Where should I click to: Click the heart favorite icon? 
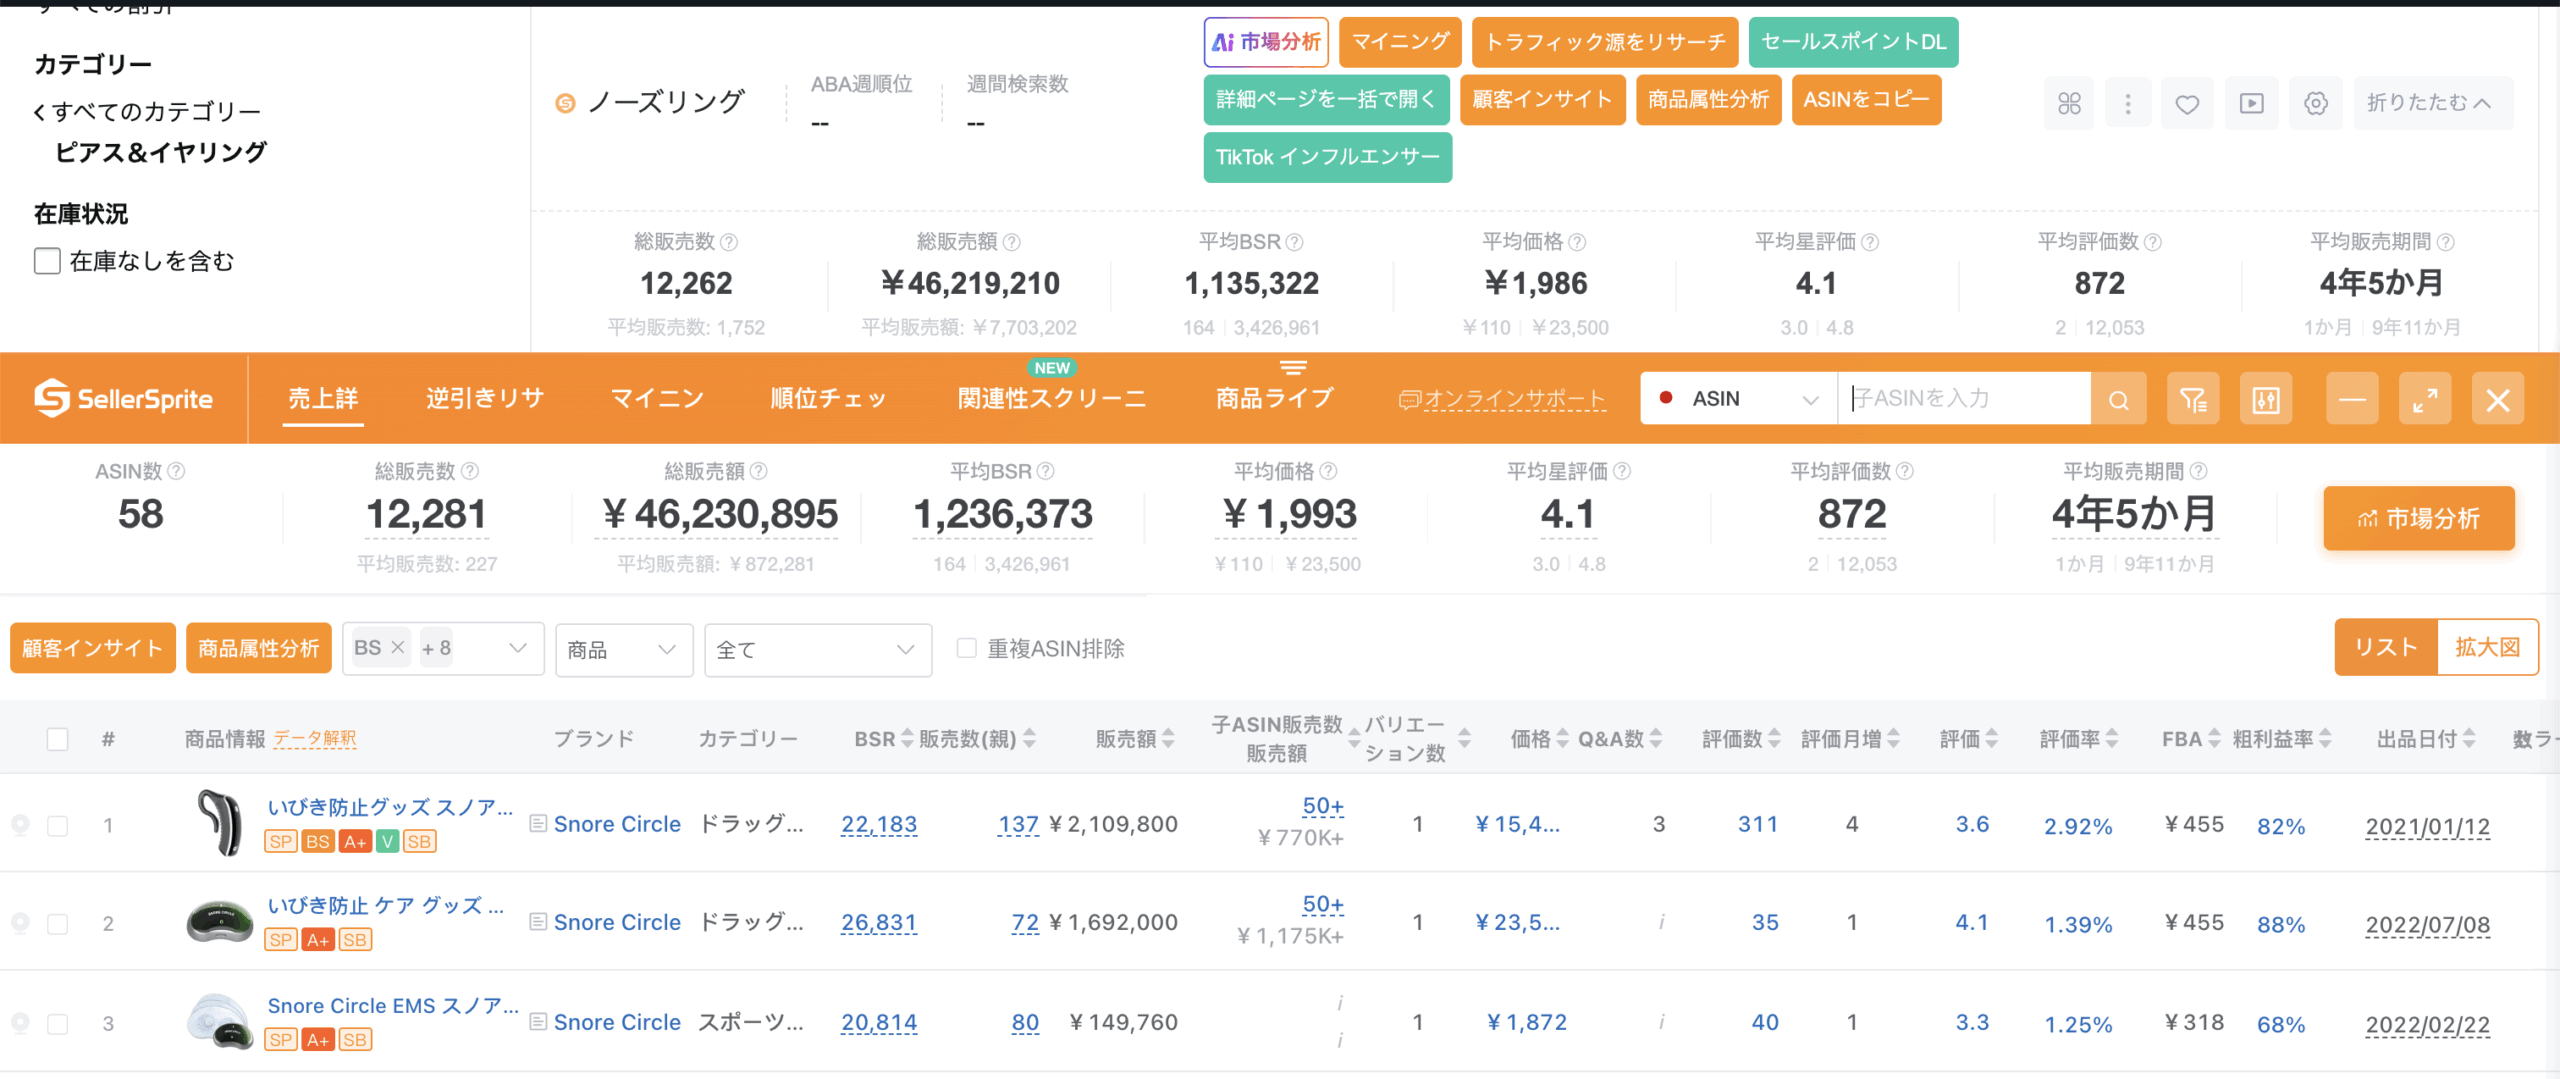[2187, 103]
